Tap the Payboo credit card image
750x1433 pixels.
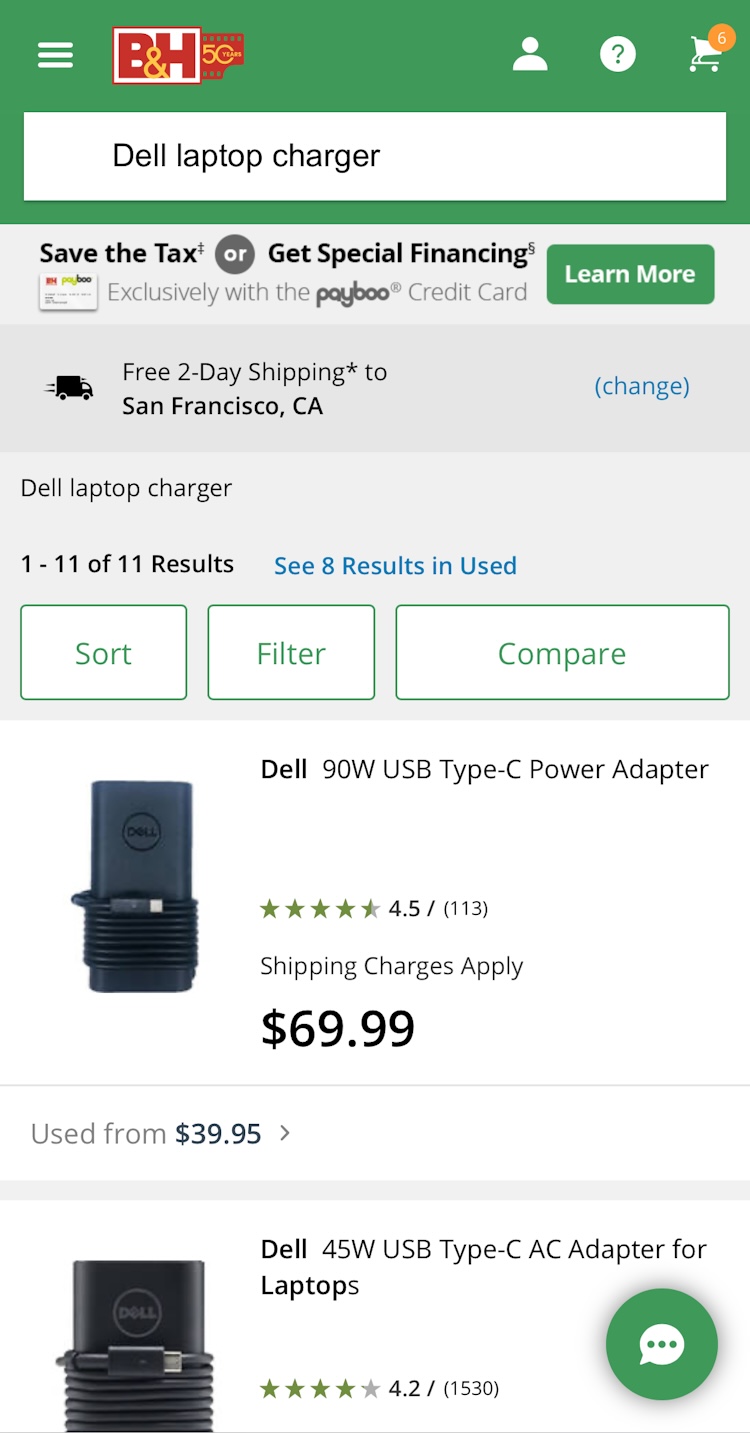[x=68, y=291]
